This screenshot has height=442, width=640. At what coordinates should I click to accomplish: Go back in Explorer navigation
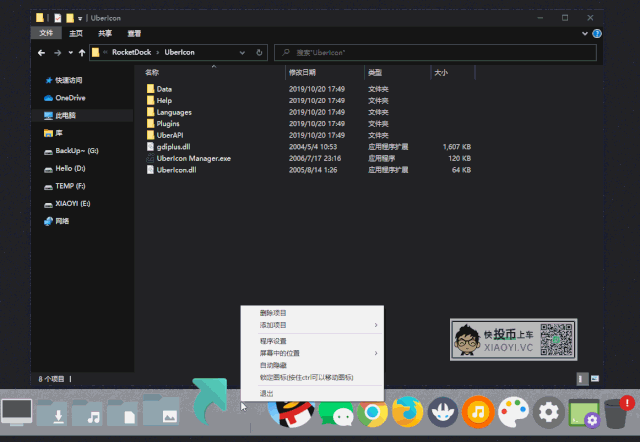(41, 53)
